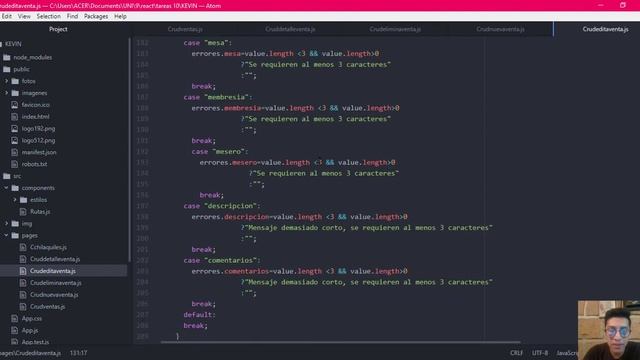Open Crudventas.js in the tree
Viewport: 640px width, 360px height.
click(x=47, y=307)
